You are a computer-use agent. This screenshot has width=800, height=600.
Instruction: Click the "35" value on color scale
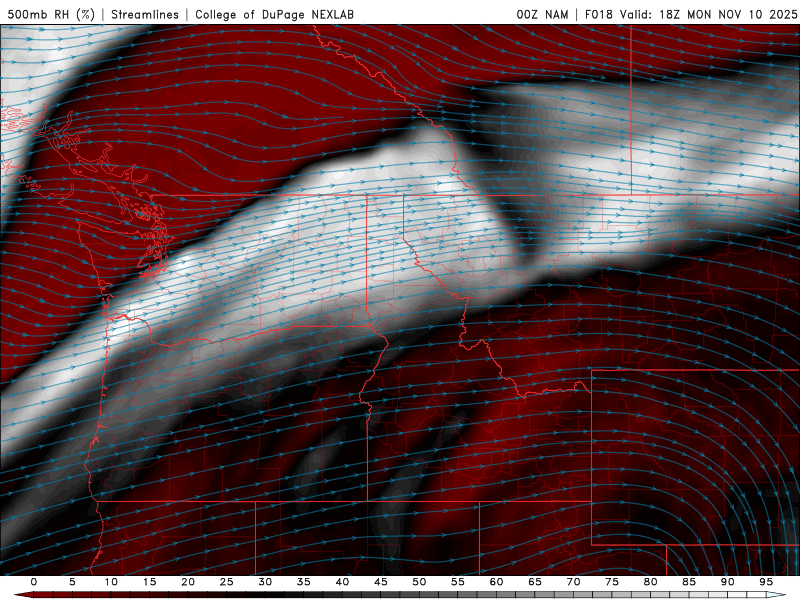click(304, 582)
